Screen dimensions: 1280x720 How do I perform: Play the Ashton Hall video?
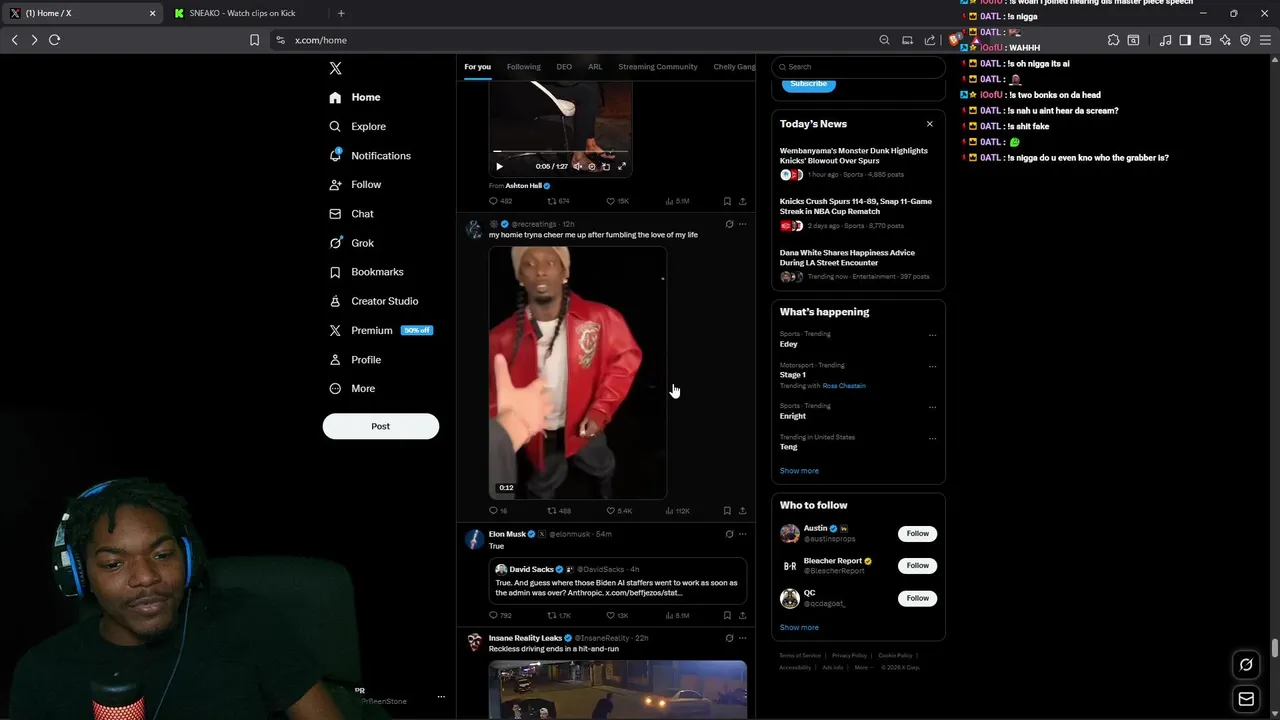(499, 167)
